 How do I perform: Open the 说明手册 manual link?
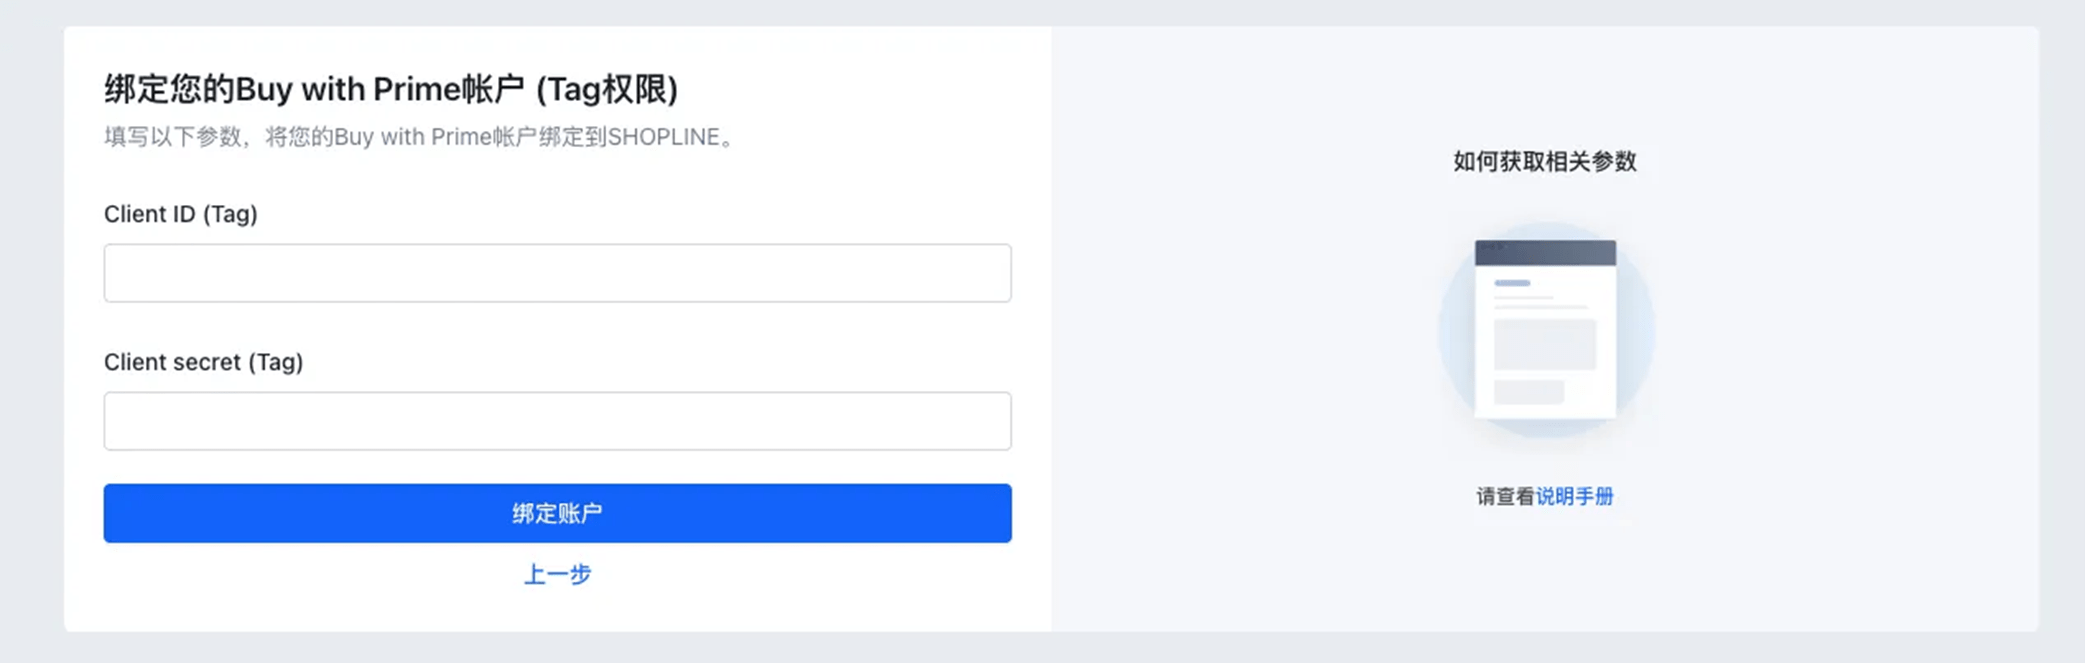(x=1574, y=496)
